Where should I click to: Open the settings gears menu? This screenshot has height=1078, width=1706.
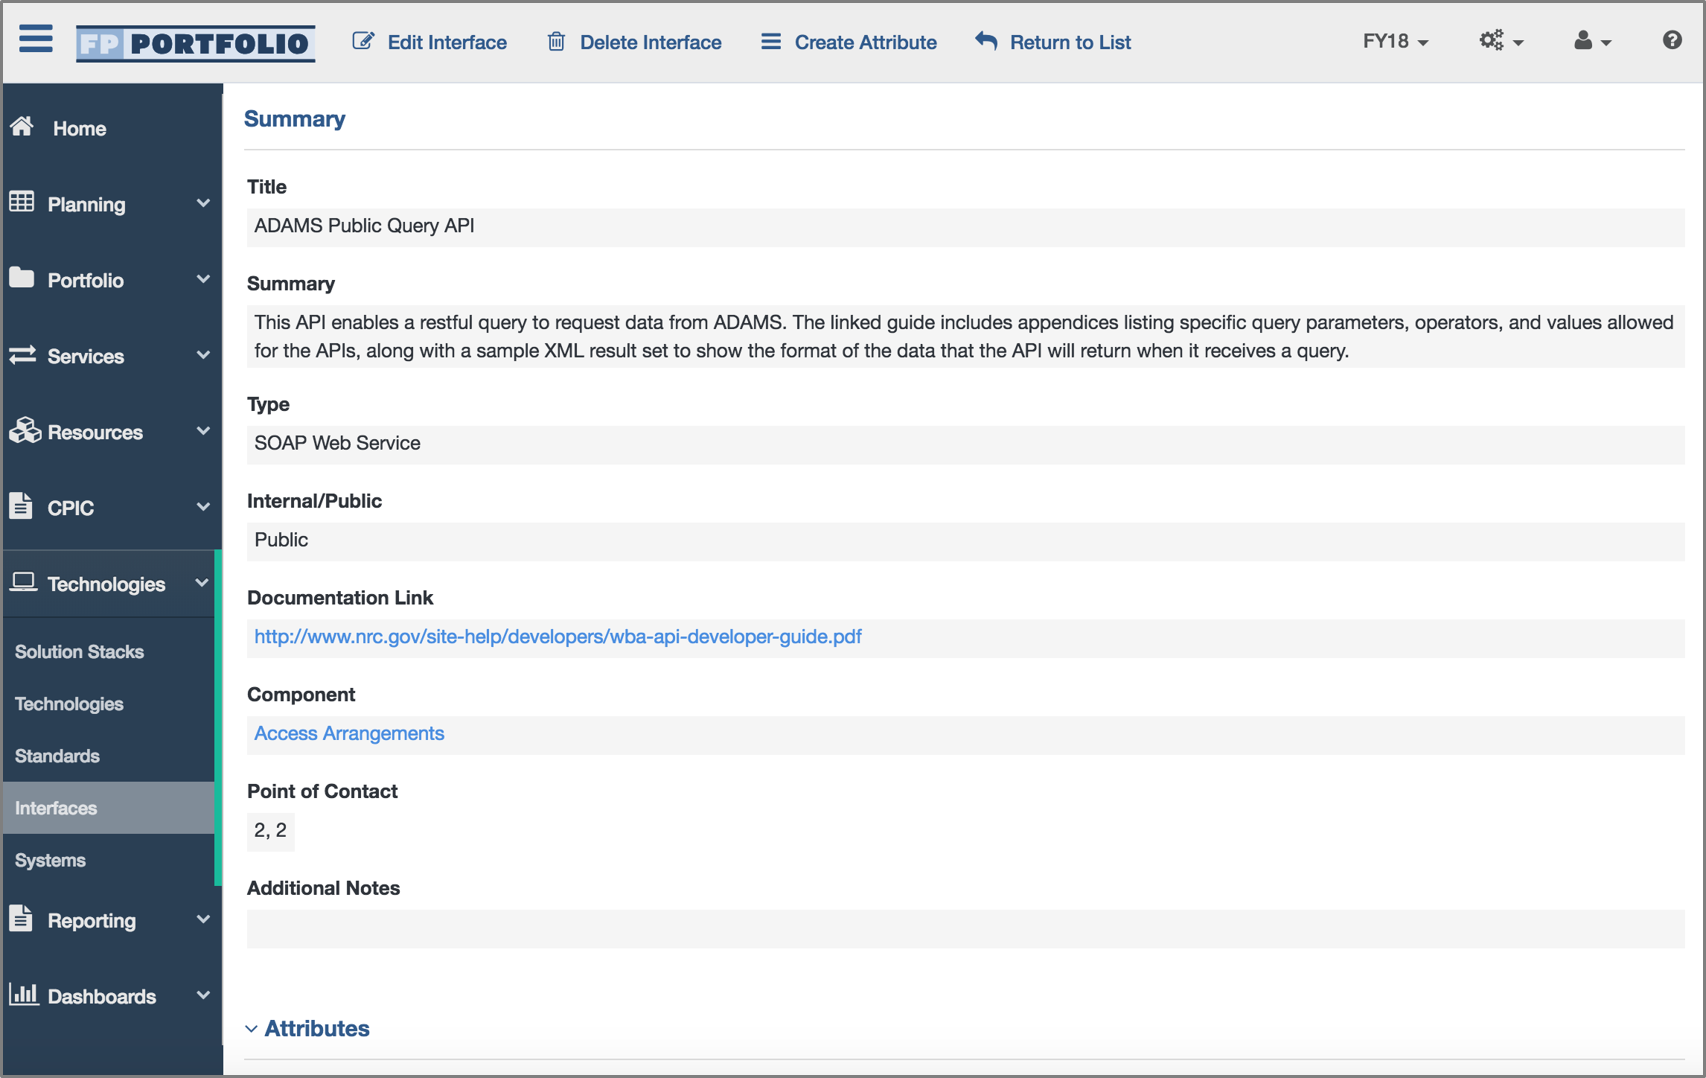[x=1501, y=41]
